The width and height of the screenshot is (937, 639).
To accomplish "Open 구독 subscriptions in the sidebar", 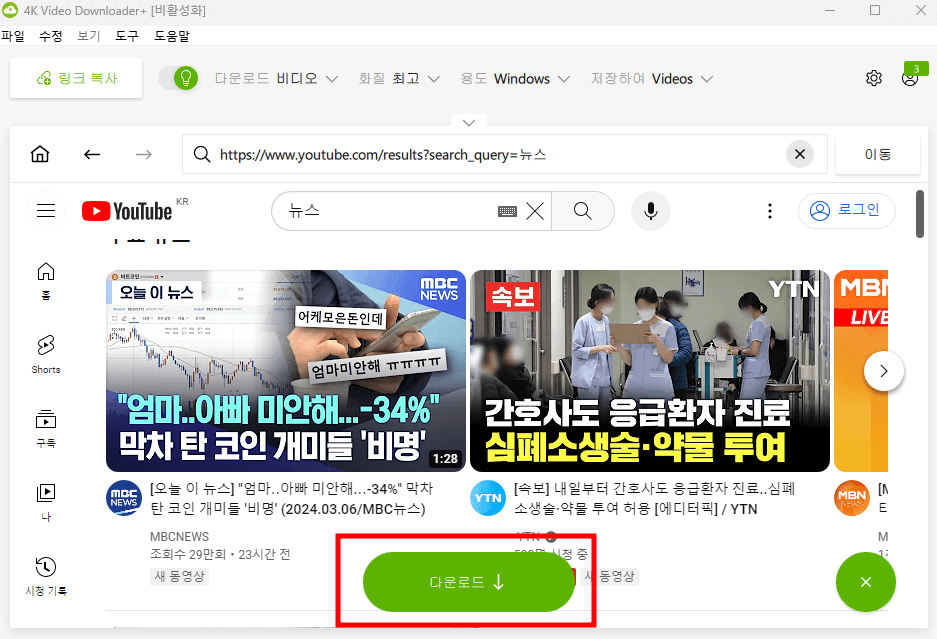I will 46,429.
